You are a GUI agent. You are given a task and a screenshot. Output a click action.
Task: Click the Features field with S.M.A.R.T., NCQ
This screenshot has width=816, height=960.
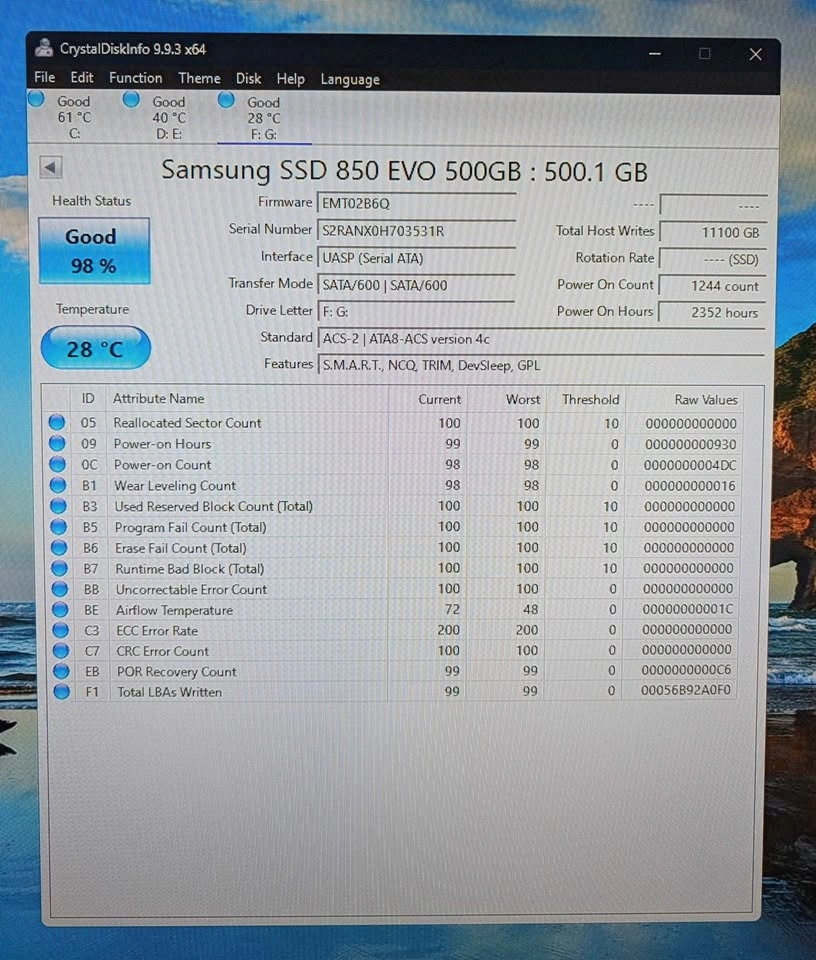pyautogui.click(x=541, y=366)
